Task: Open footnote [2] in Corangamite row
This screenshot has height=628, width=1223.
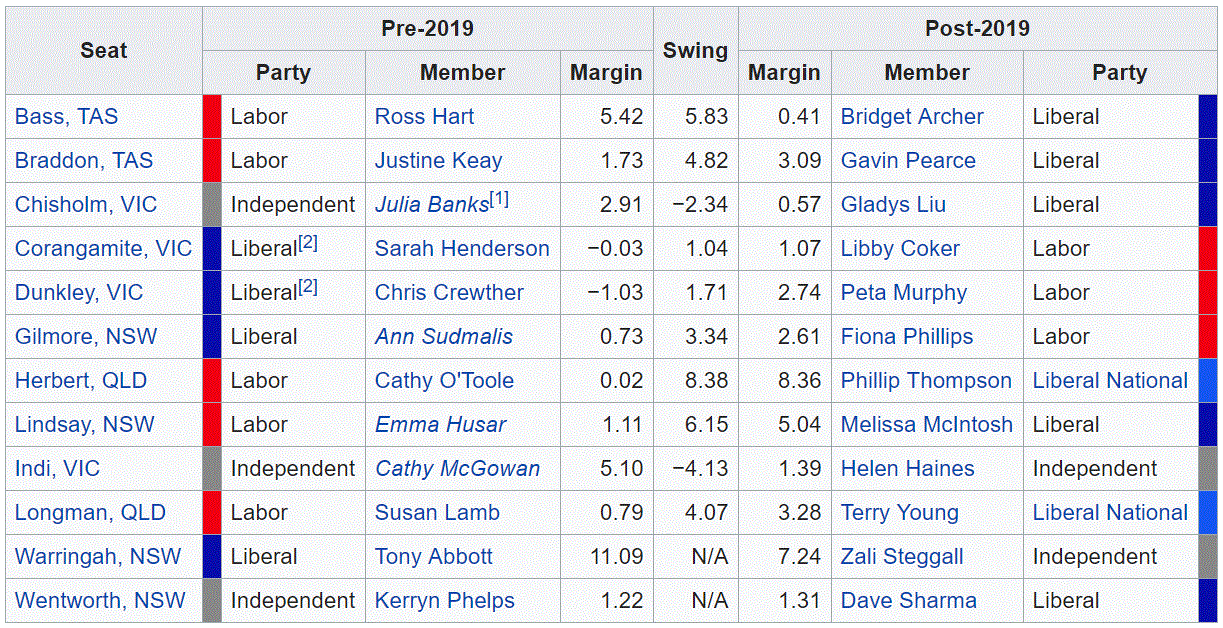Action: (x=308, y=244)
